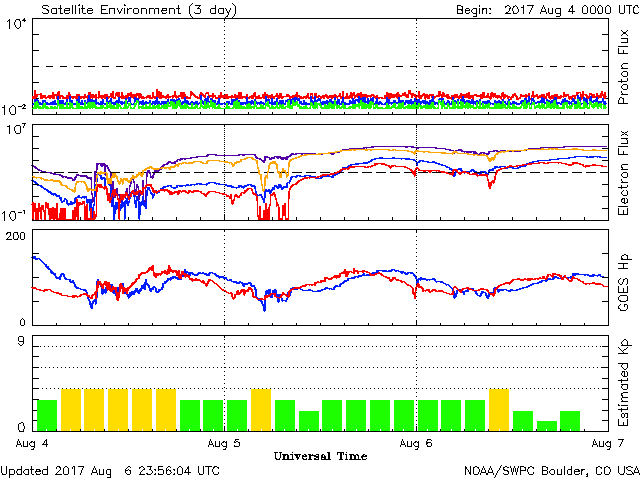640x480 pixels.
Task: Click the 'Satellite Environment (3 day)' title
Action: (139, 9)
